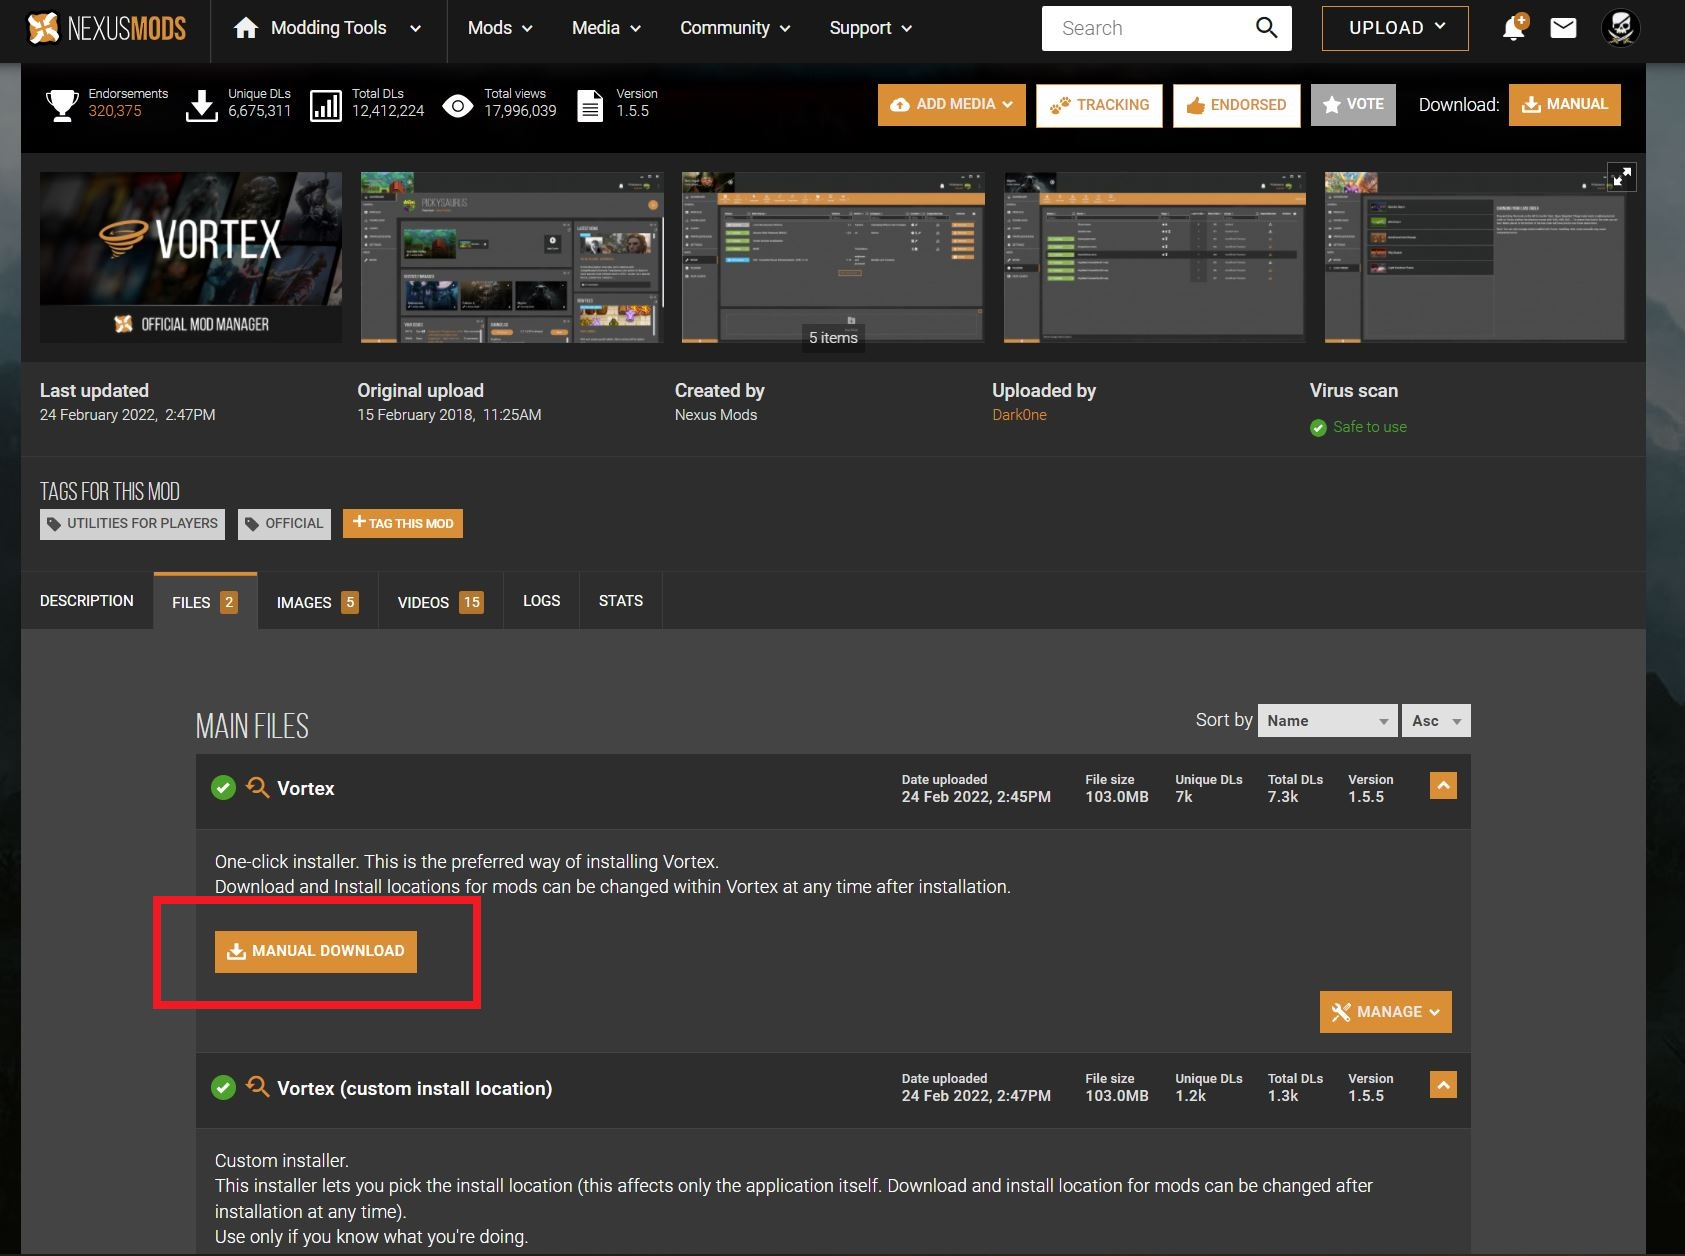Switch to the VIDEOS tab
The width and height of the screenshot is (1685, 1256).
[440, 602]
